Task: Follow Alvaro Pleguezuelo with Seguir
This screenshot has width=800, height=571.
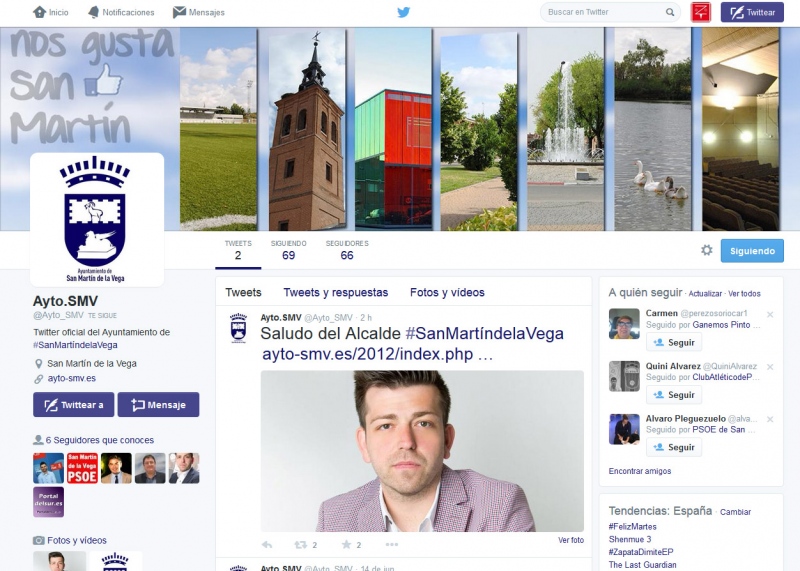Action: coord(674,448)
